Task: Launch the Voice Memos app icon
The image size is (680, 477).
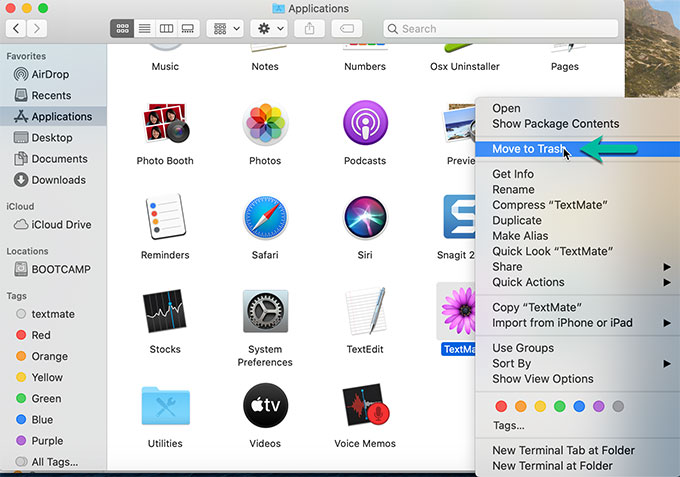Action: click(365, 406)
